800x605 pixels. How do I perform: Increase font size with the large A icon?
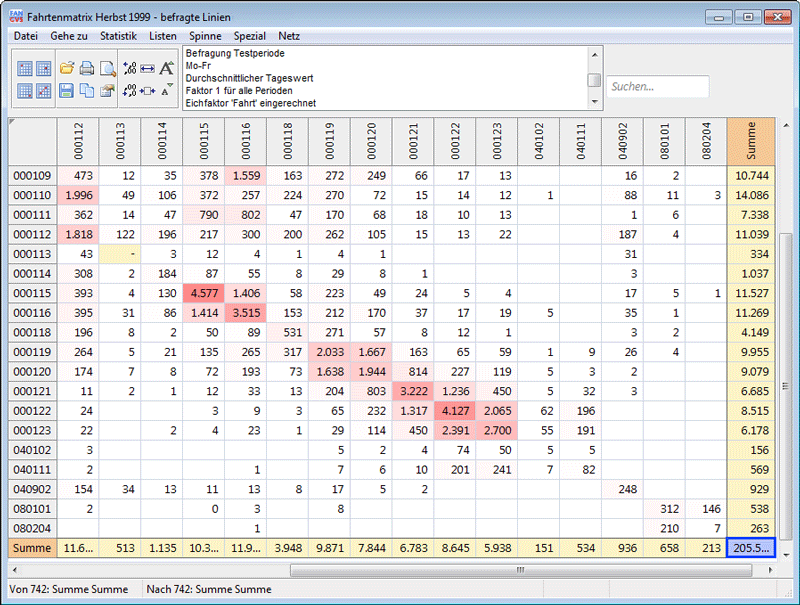coord(166,68)
